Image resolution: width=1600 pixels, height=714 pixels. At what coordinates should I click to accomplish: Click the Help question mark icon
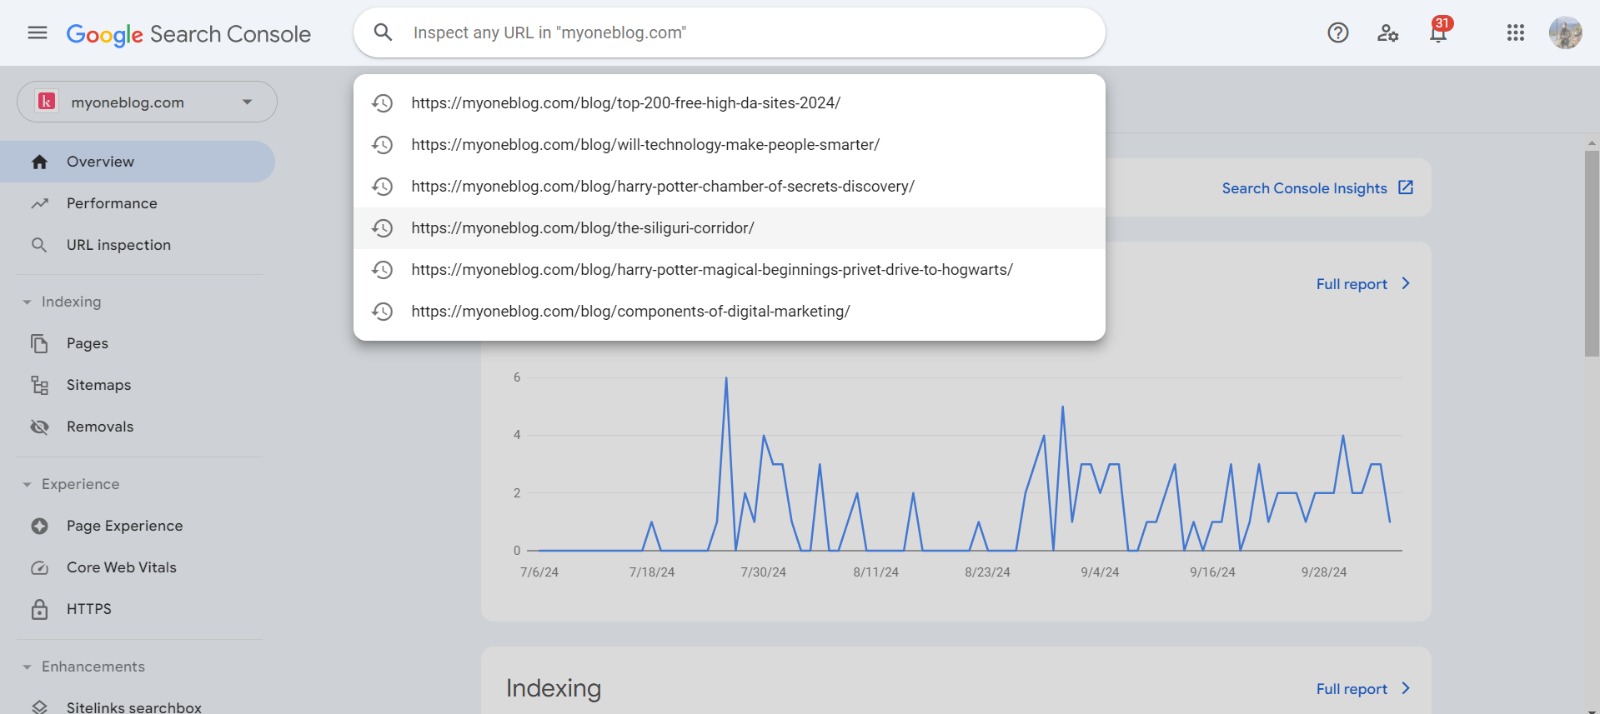pyautogui.click(x=1337, y=33)
